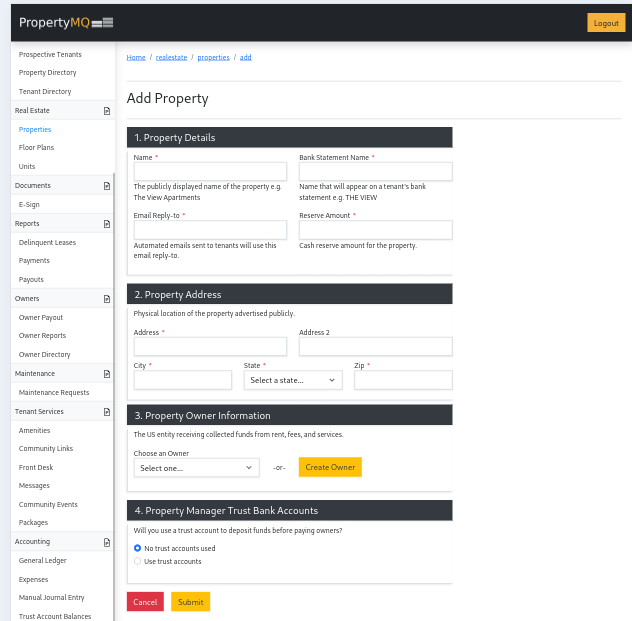Click the Create Owner button
This screenshot has width=632, height=621.
tap(330, 467)
